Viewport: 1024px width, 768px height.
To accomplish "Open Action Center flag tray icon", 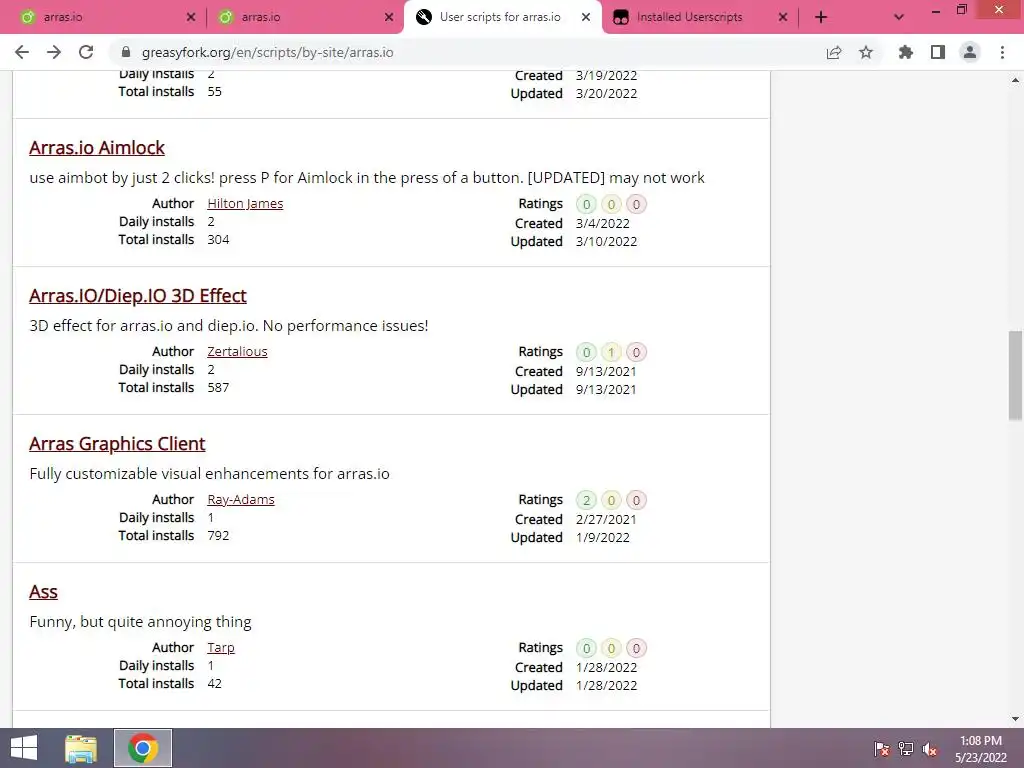I will click(882, 749).
